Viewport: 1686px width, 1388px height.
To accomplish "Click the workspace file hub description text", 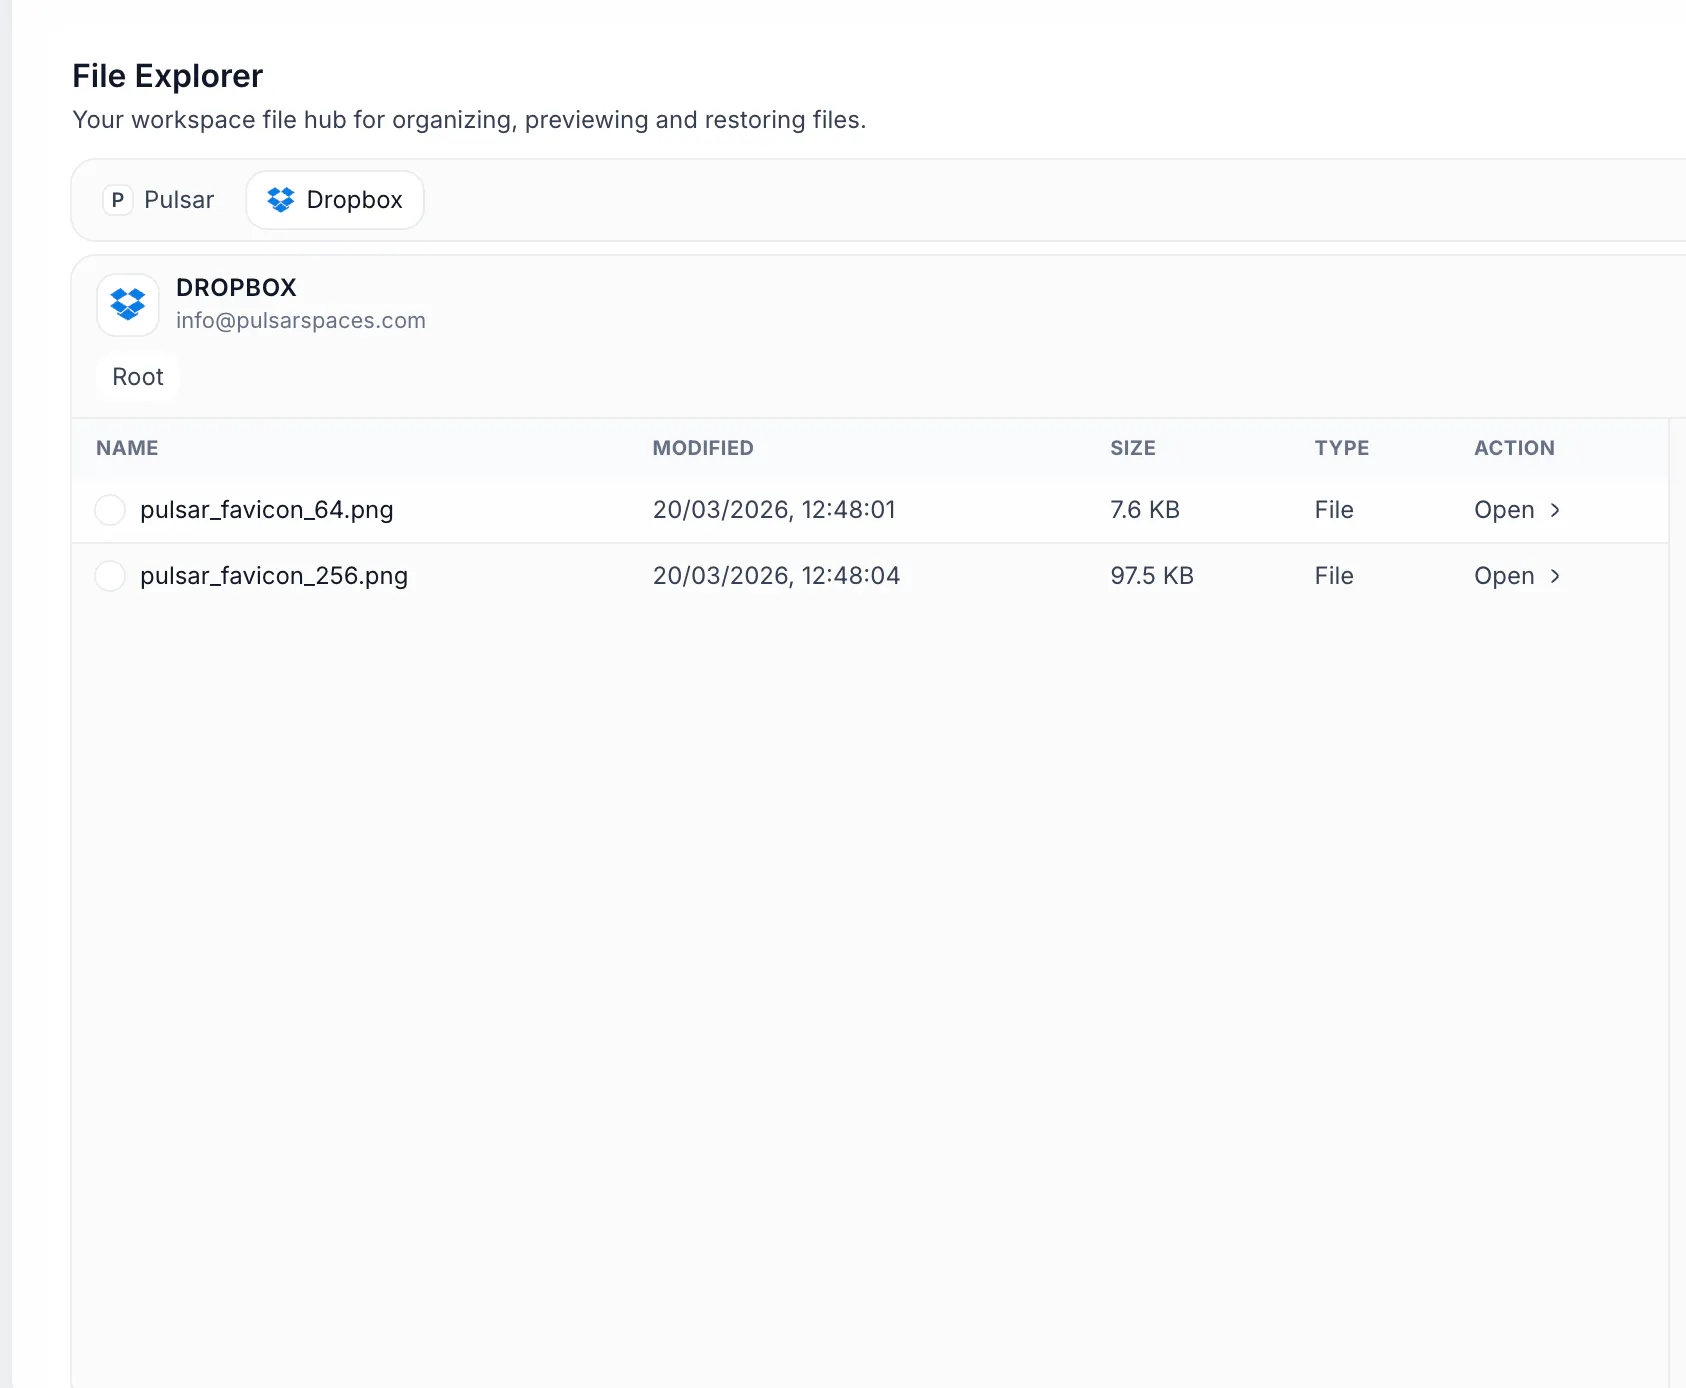I will tap(469, 120).
